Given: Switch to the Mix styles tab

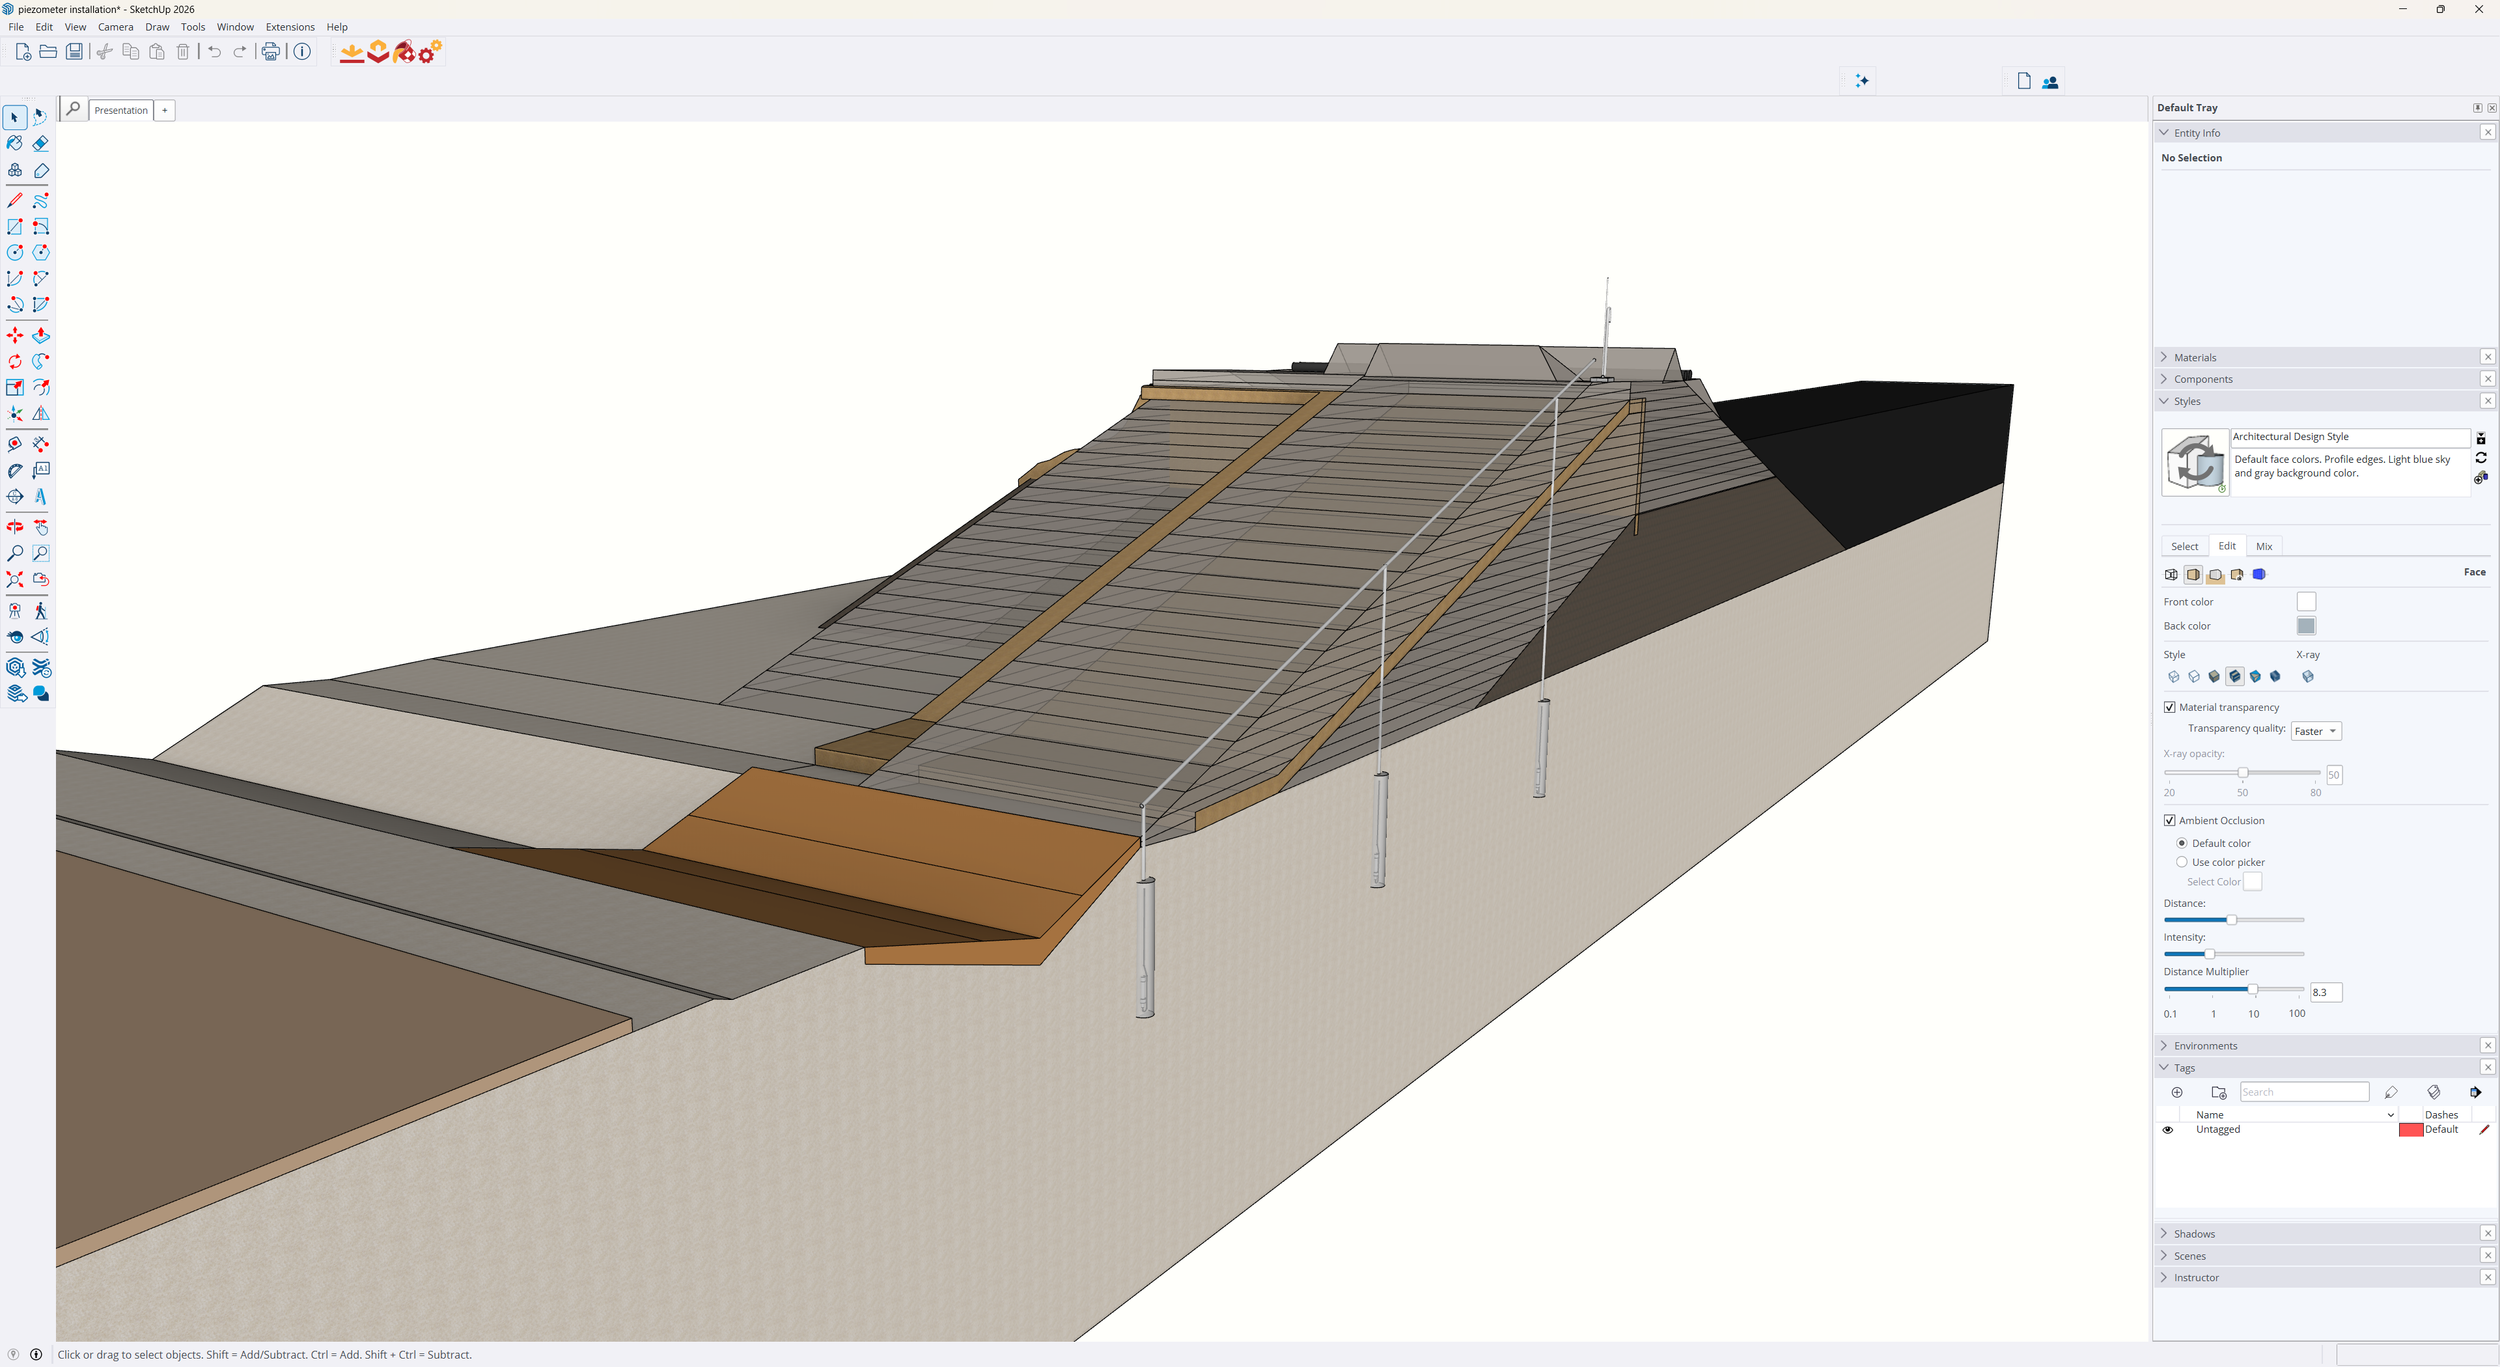Looking at the screenshot, I should click(x=2264, y=547).
